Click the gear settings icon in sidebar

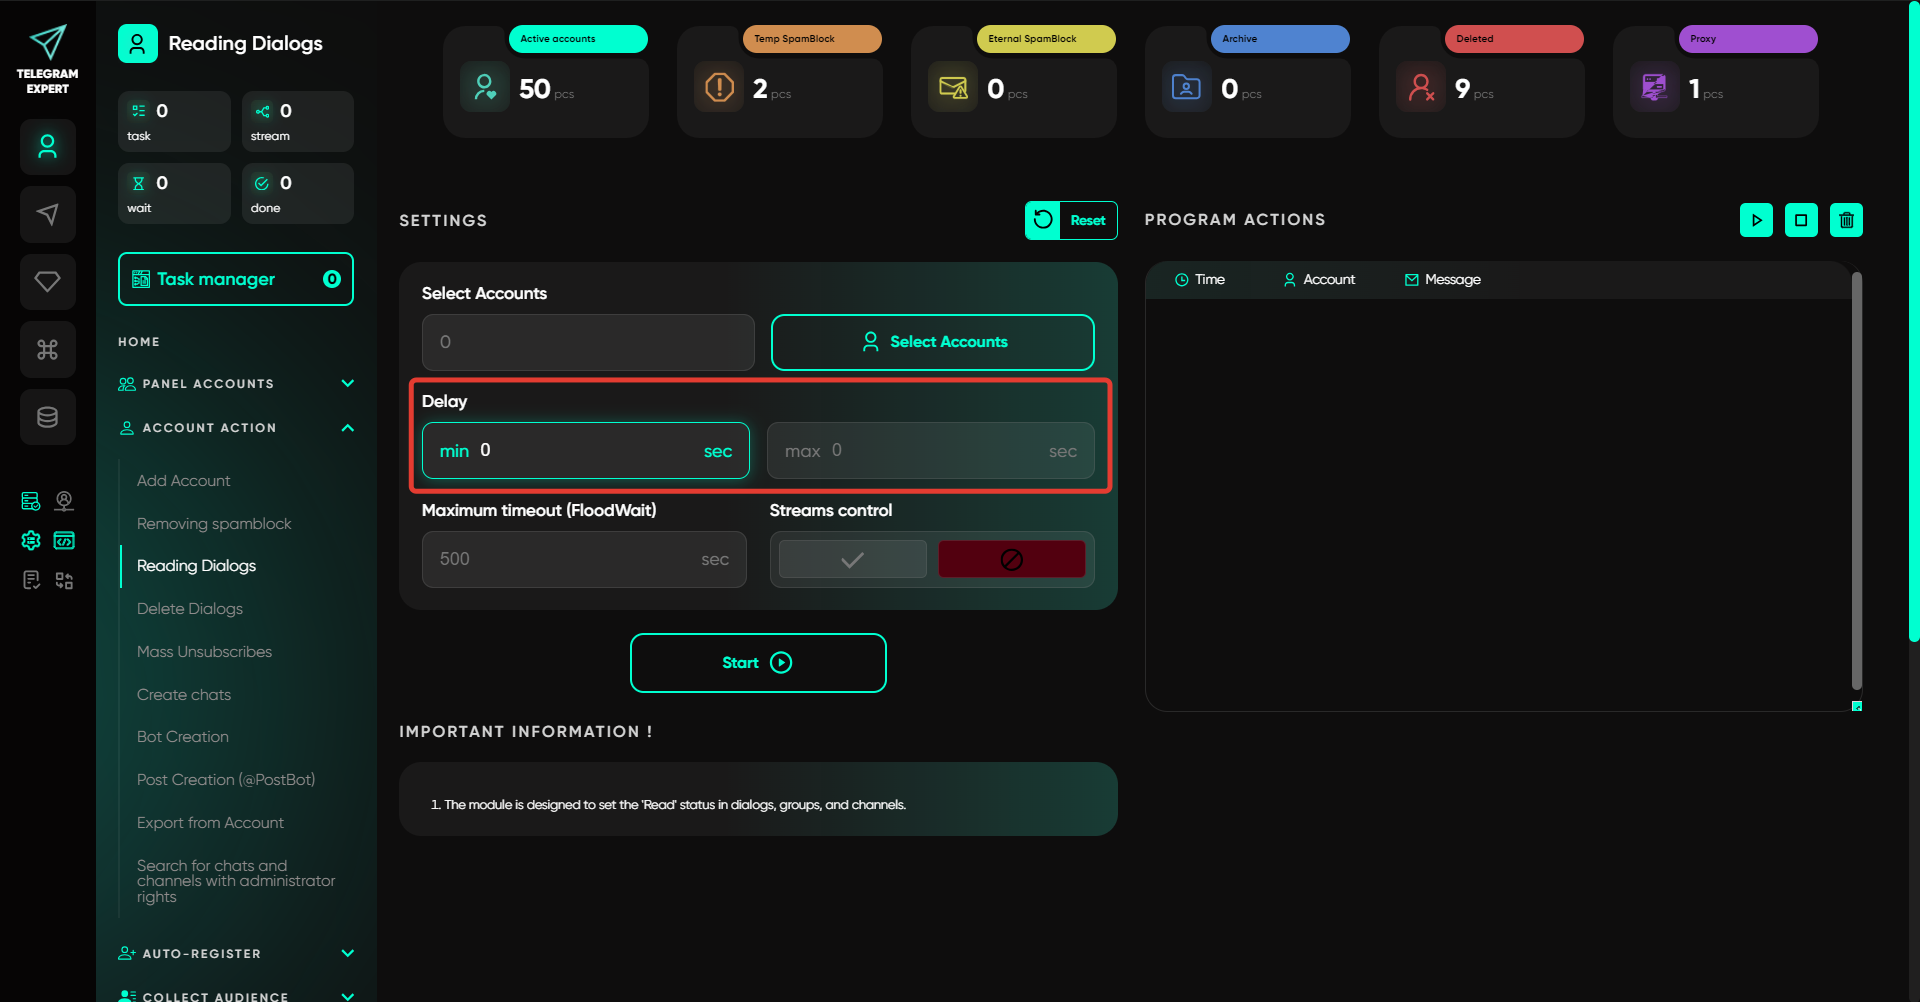(x=31, y=541)
